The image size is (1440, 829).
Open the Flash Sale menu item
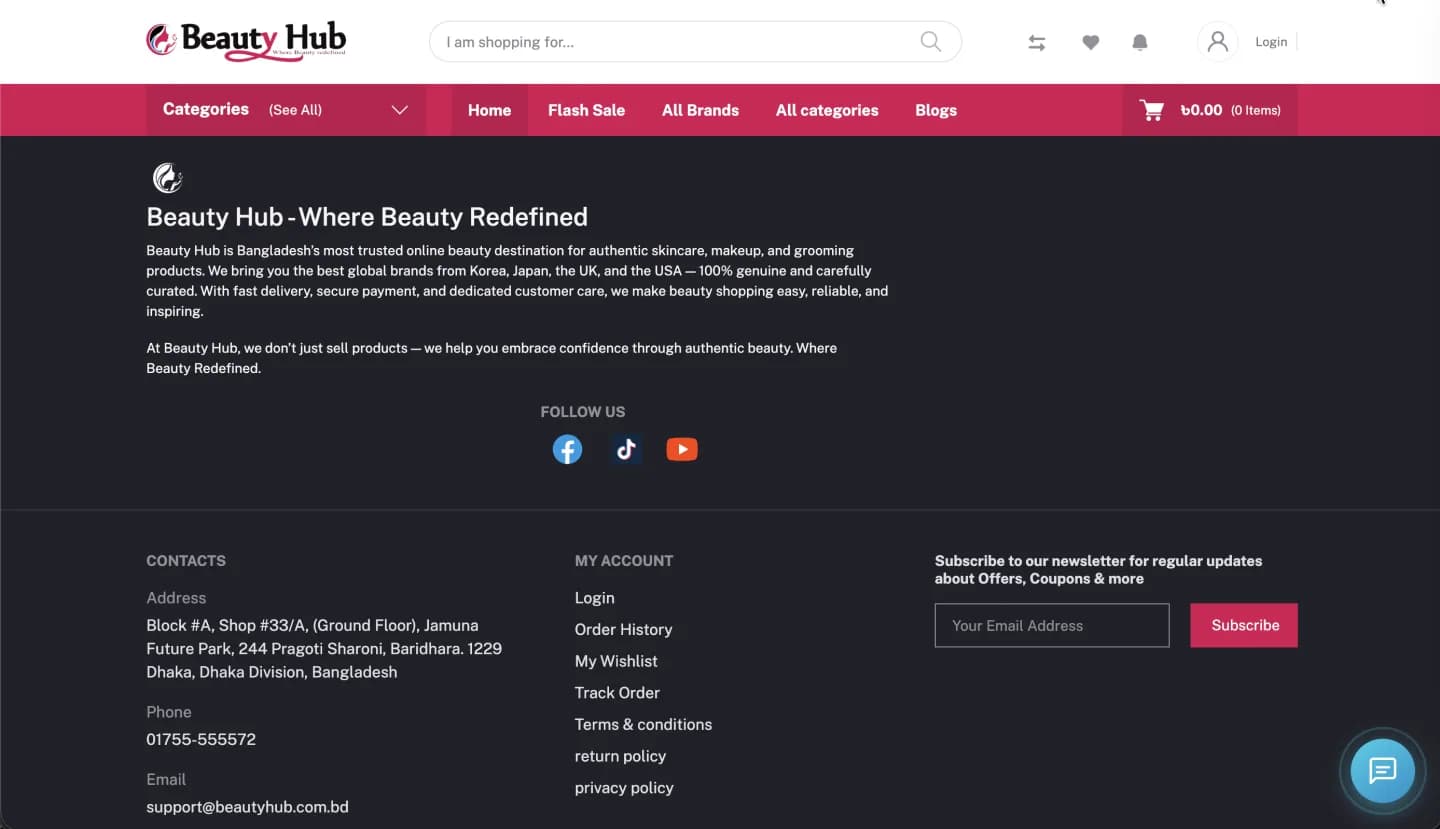pos(586,110)
